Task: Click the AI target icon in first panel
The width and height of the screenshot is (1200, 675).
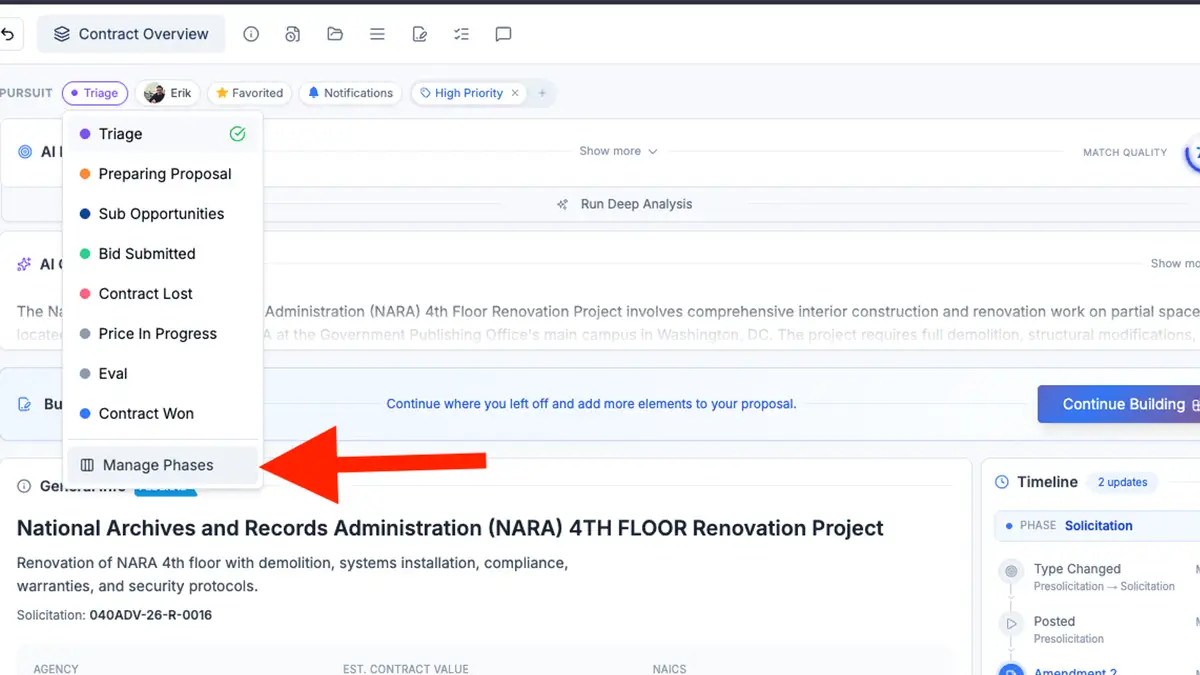Action: click(x=25, y=152)
